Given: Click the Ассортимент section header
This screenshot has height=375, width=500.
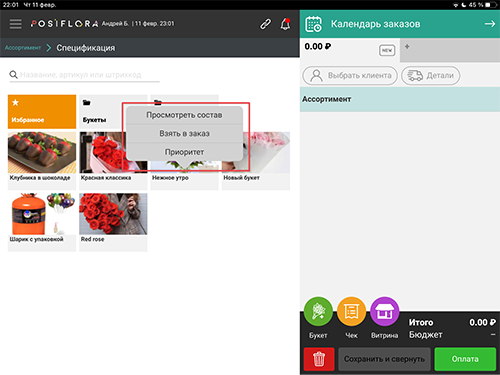Looking at the screenshot, I should [400, 99].
